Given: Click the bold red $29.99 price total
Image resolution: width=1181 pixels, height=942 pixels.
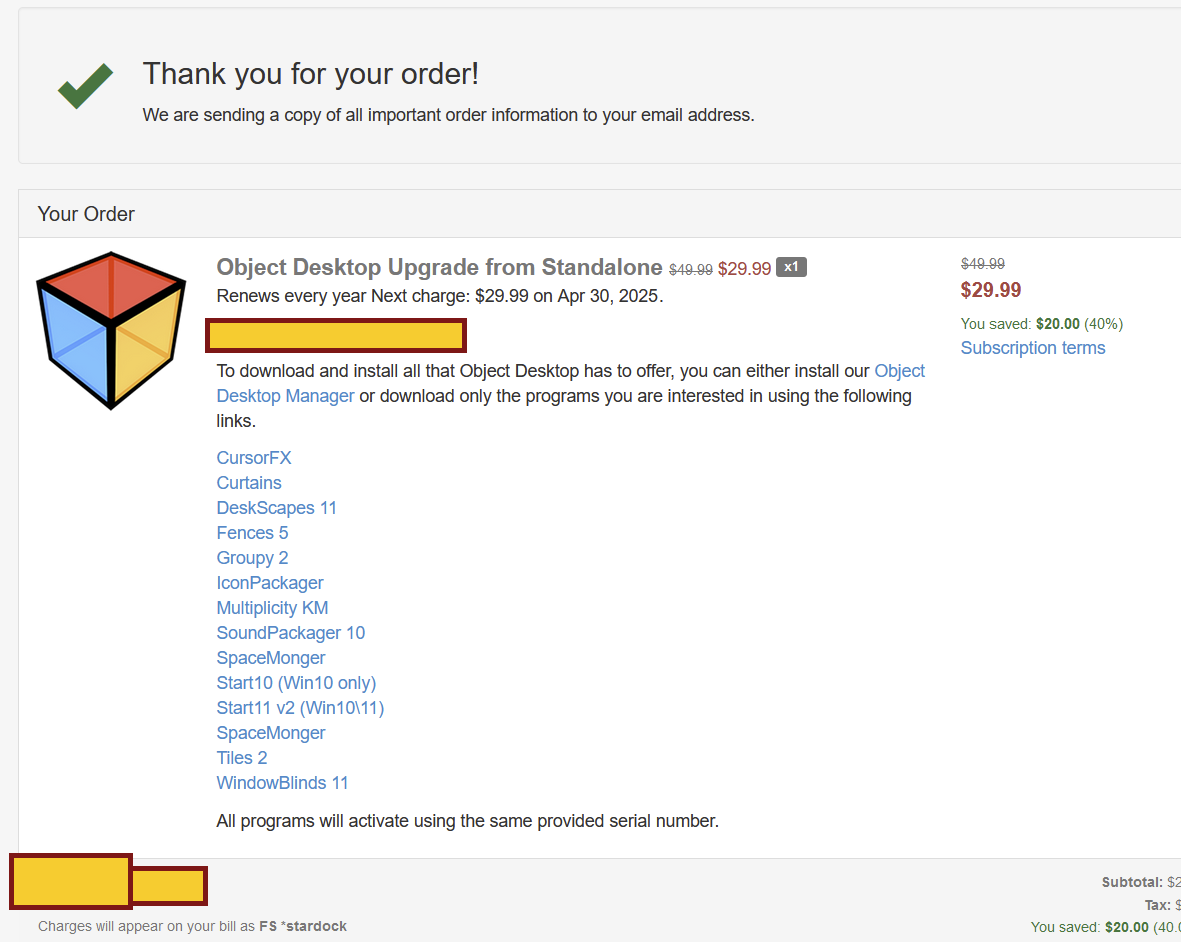Looking at the screenshot, I should 991,290.
